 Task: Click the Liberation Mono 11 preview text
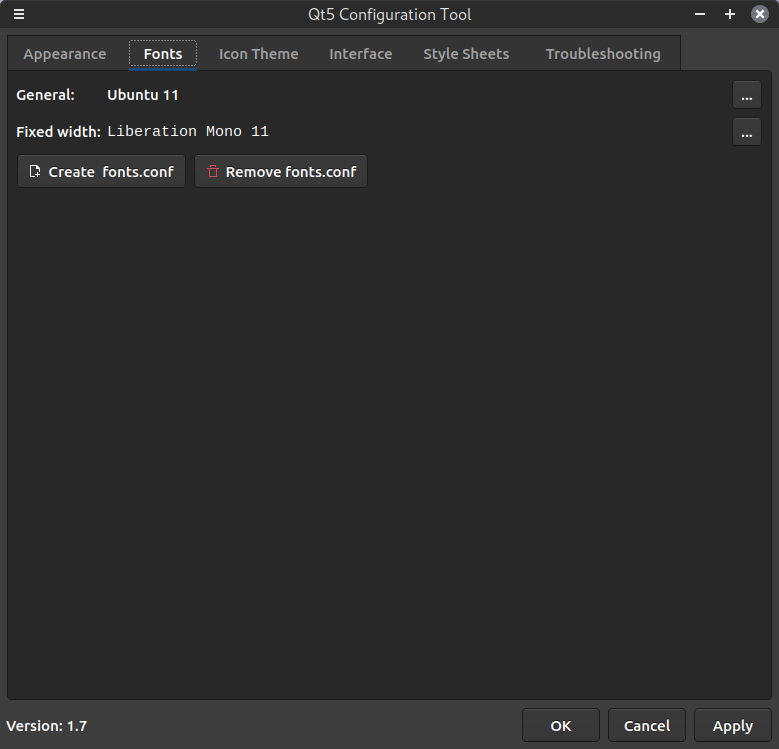pos(188,132)
